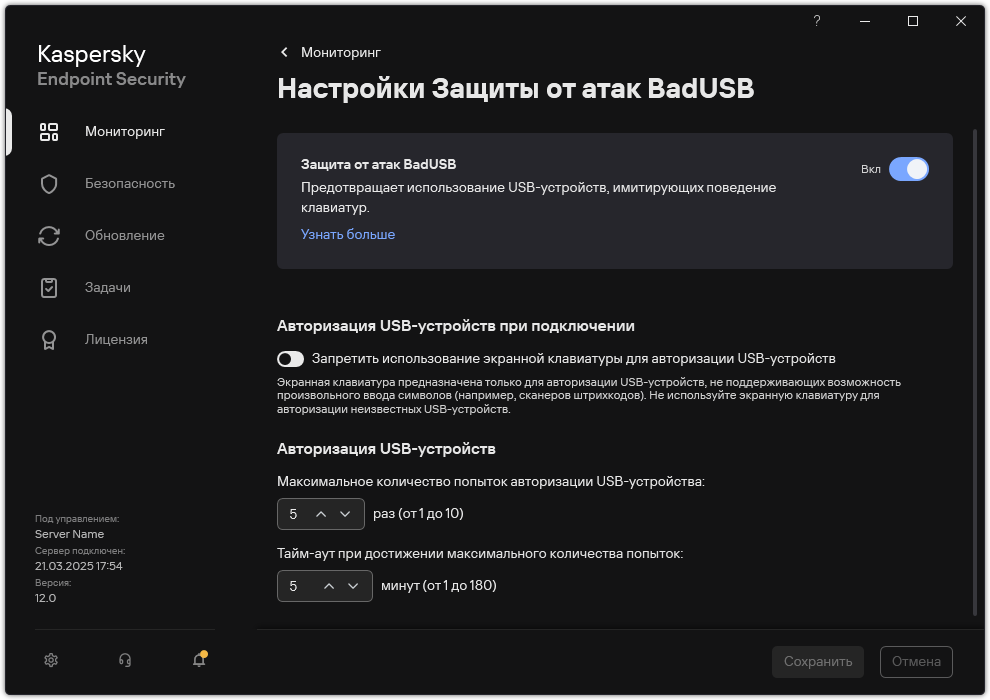Screen dimensions: 990x700
Task: Open settings via the gear icon
Action: pos(52,660)
